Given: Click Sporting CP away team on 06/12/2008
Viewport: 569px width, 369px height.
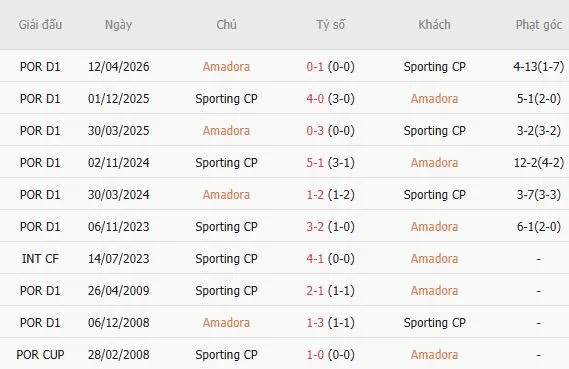Looking at the screenshot, I should (x=434, y=323).
